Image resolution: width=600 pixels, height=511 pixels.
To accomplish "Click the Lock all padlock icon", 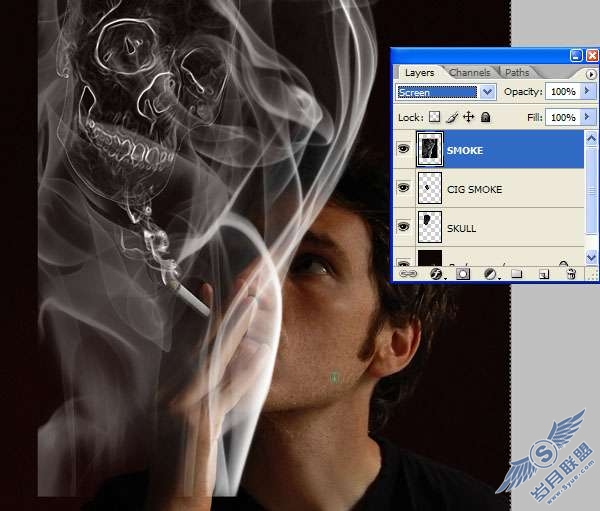I will click(486, 117).
